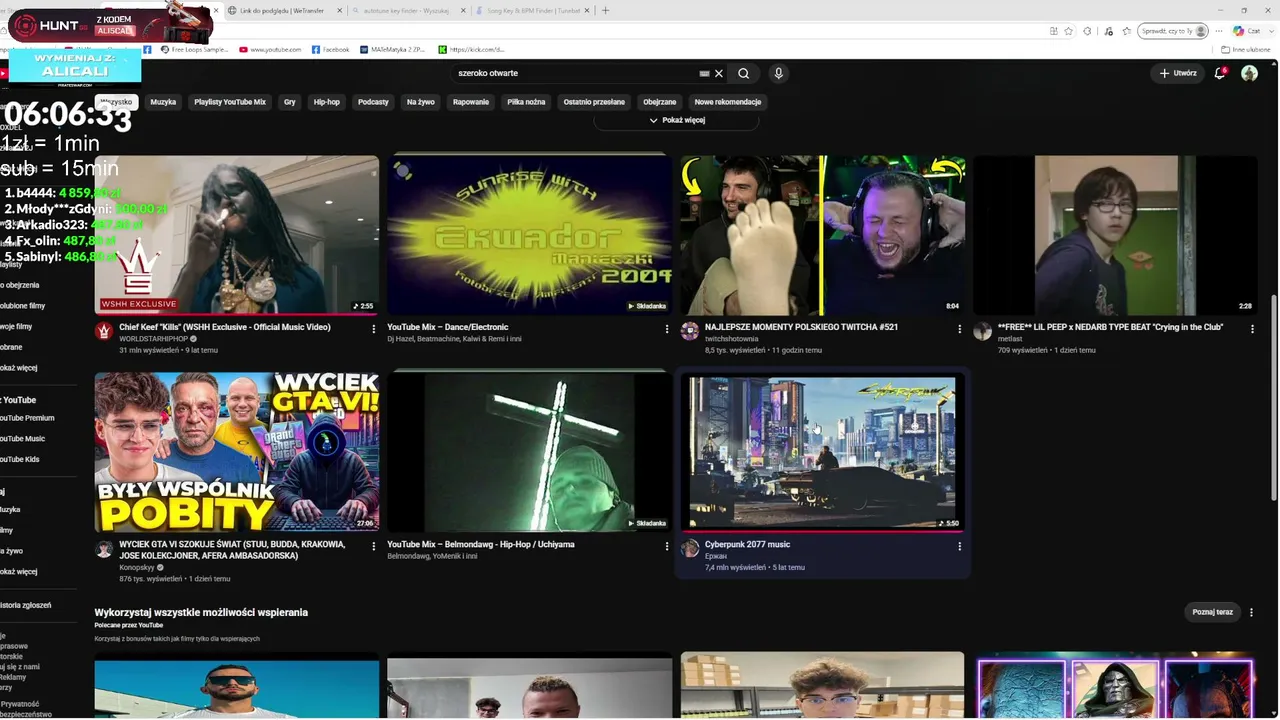Select the Rapowanie filter chip
The width and height of the screenshot is (1280, 720).
tap(471, 102)
